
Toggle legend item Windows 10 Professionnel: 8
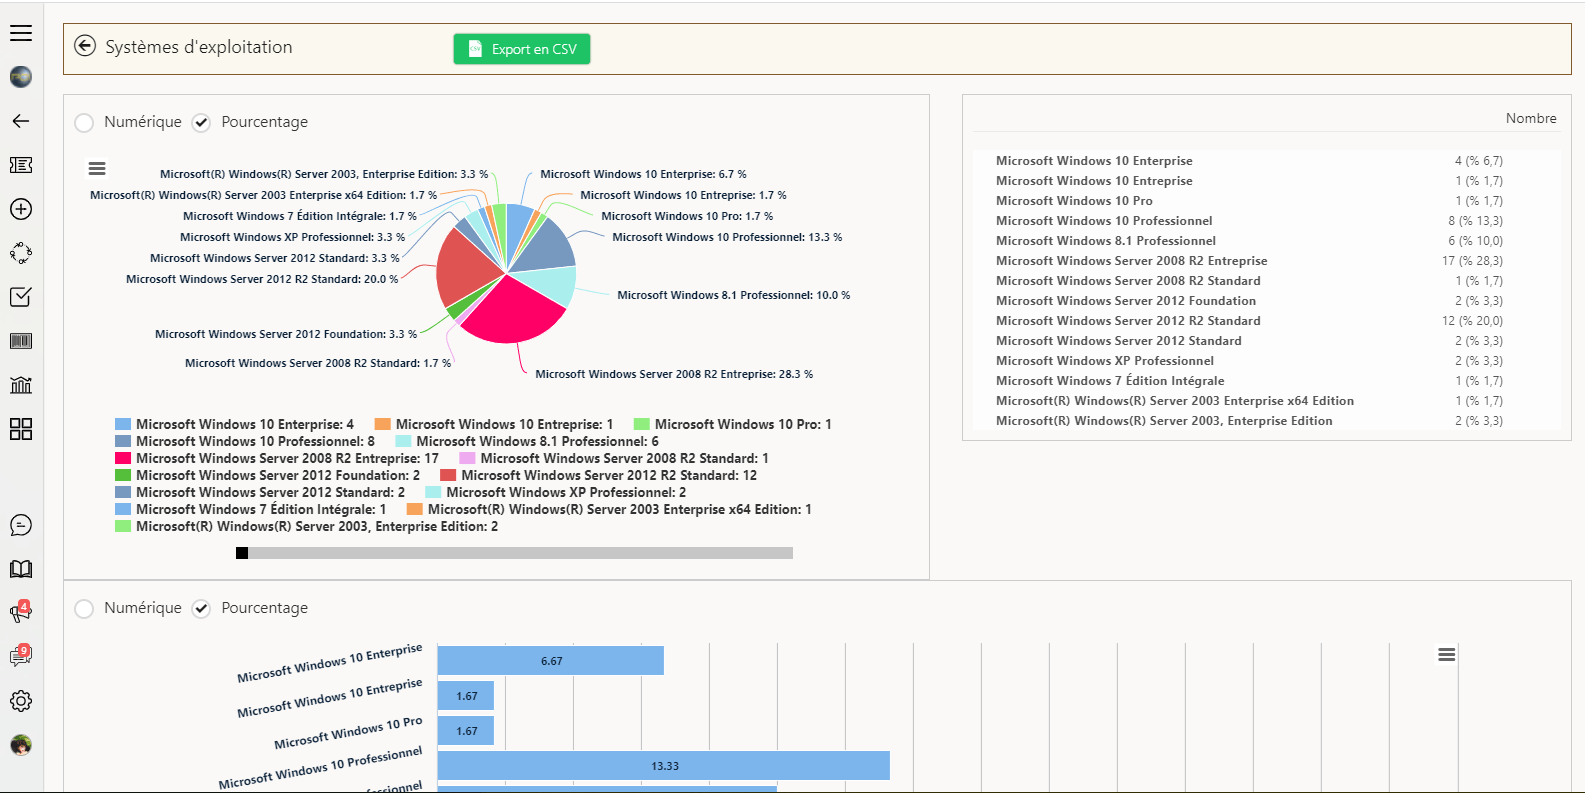pos(245,441)
